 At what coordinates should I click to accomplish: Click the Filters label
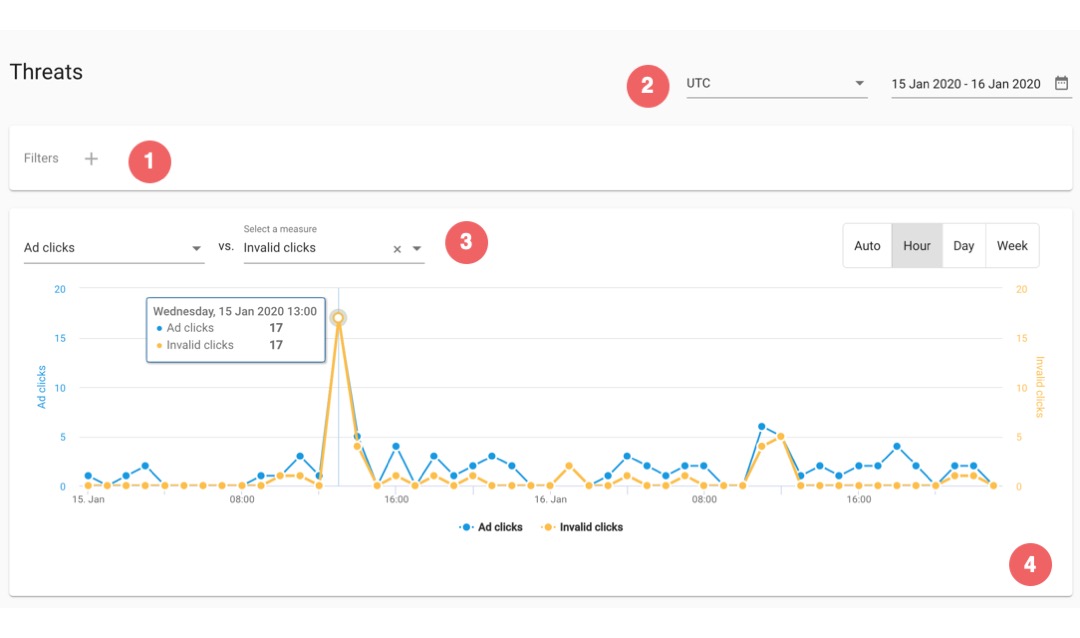pyautogui.click(x=41, y=158)
